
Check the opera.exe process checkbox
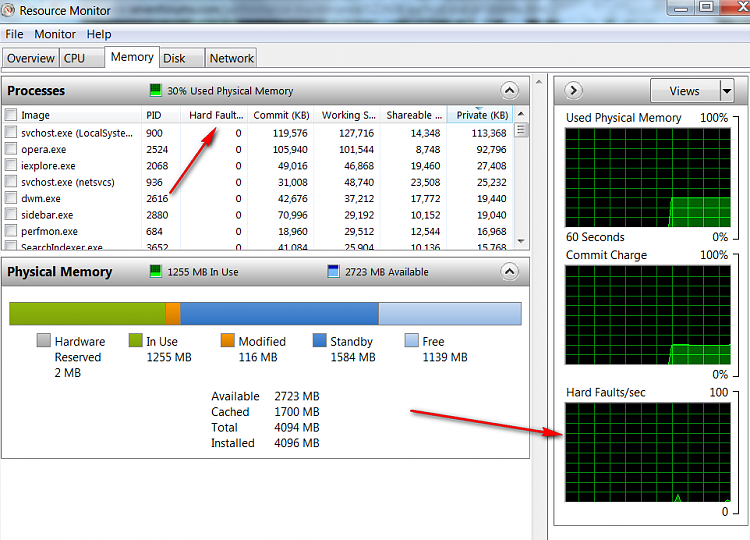[x=11, y=149]
